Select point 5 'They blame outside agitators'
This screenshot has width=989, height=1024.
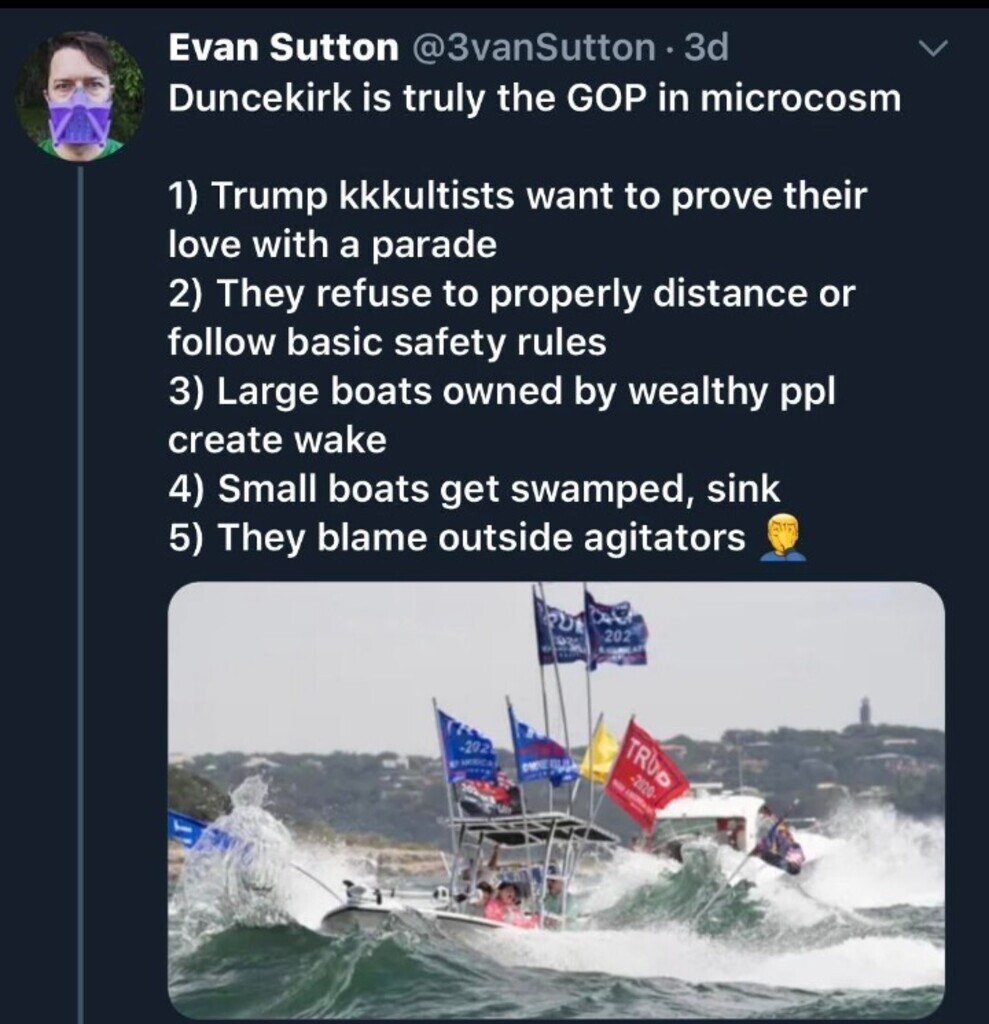click(457, 537)
